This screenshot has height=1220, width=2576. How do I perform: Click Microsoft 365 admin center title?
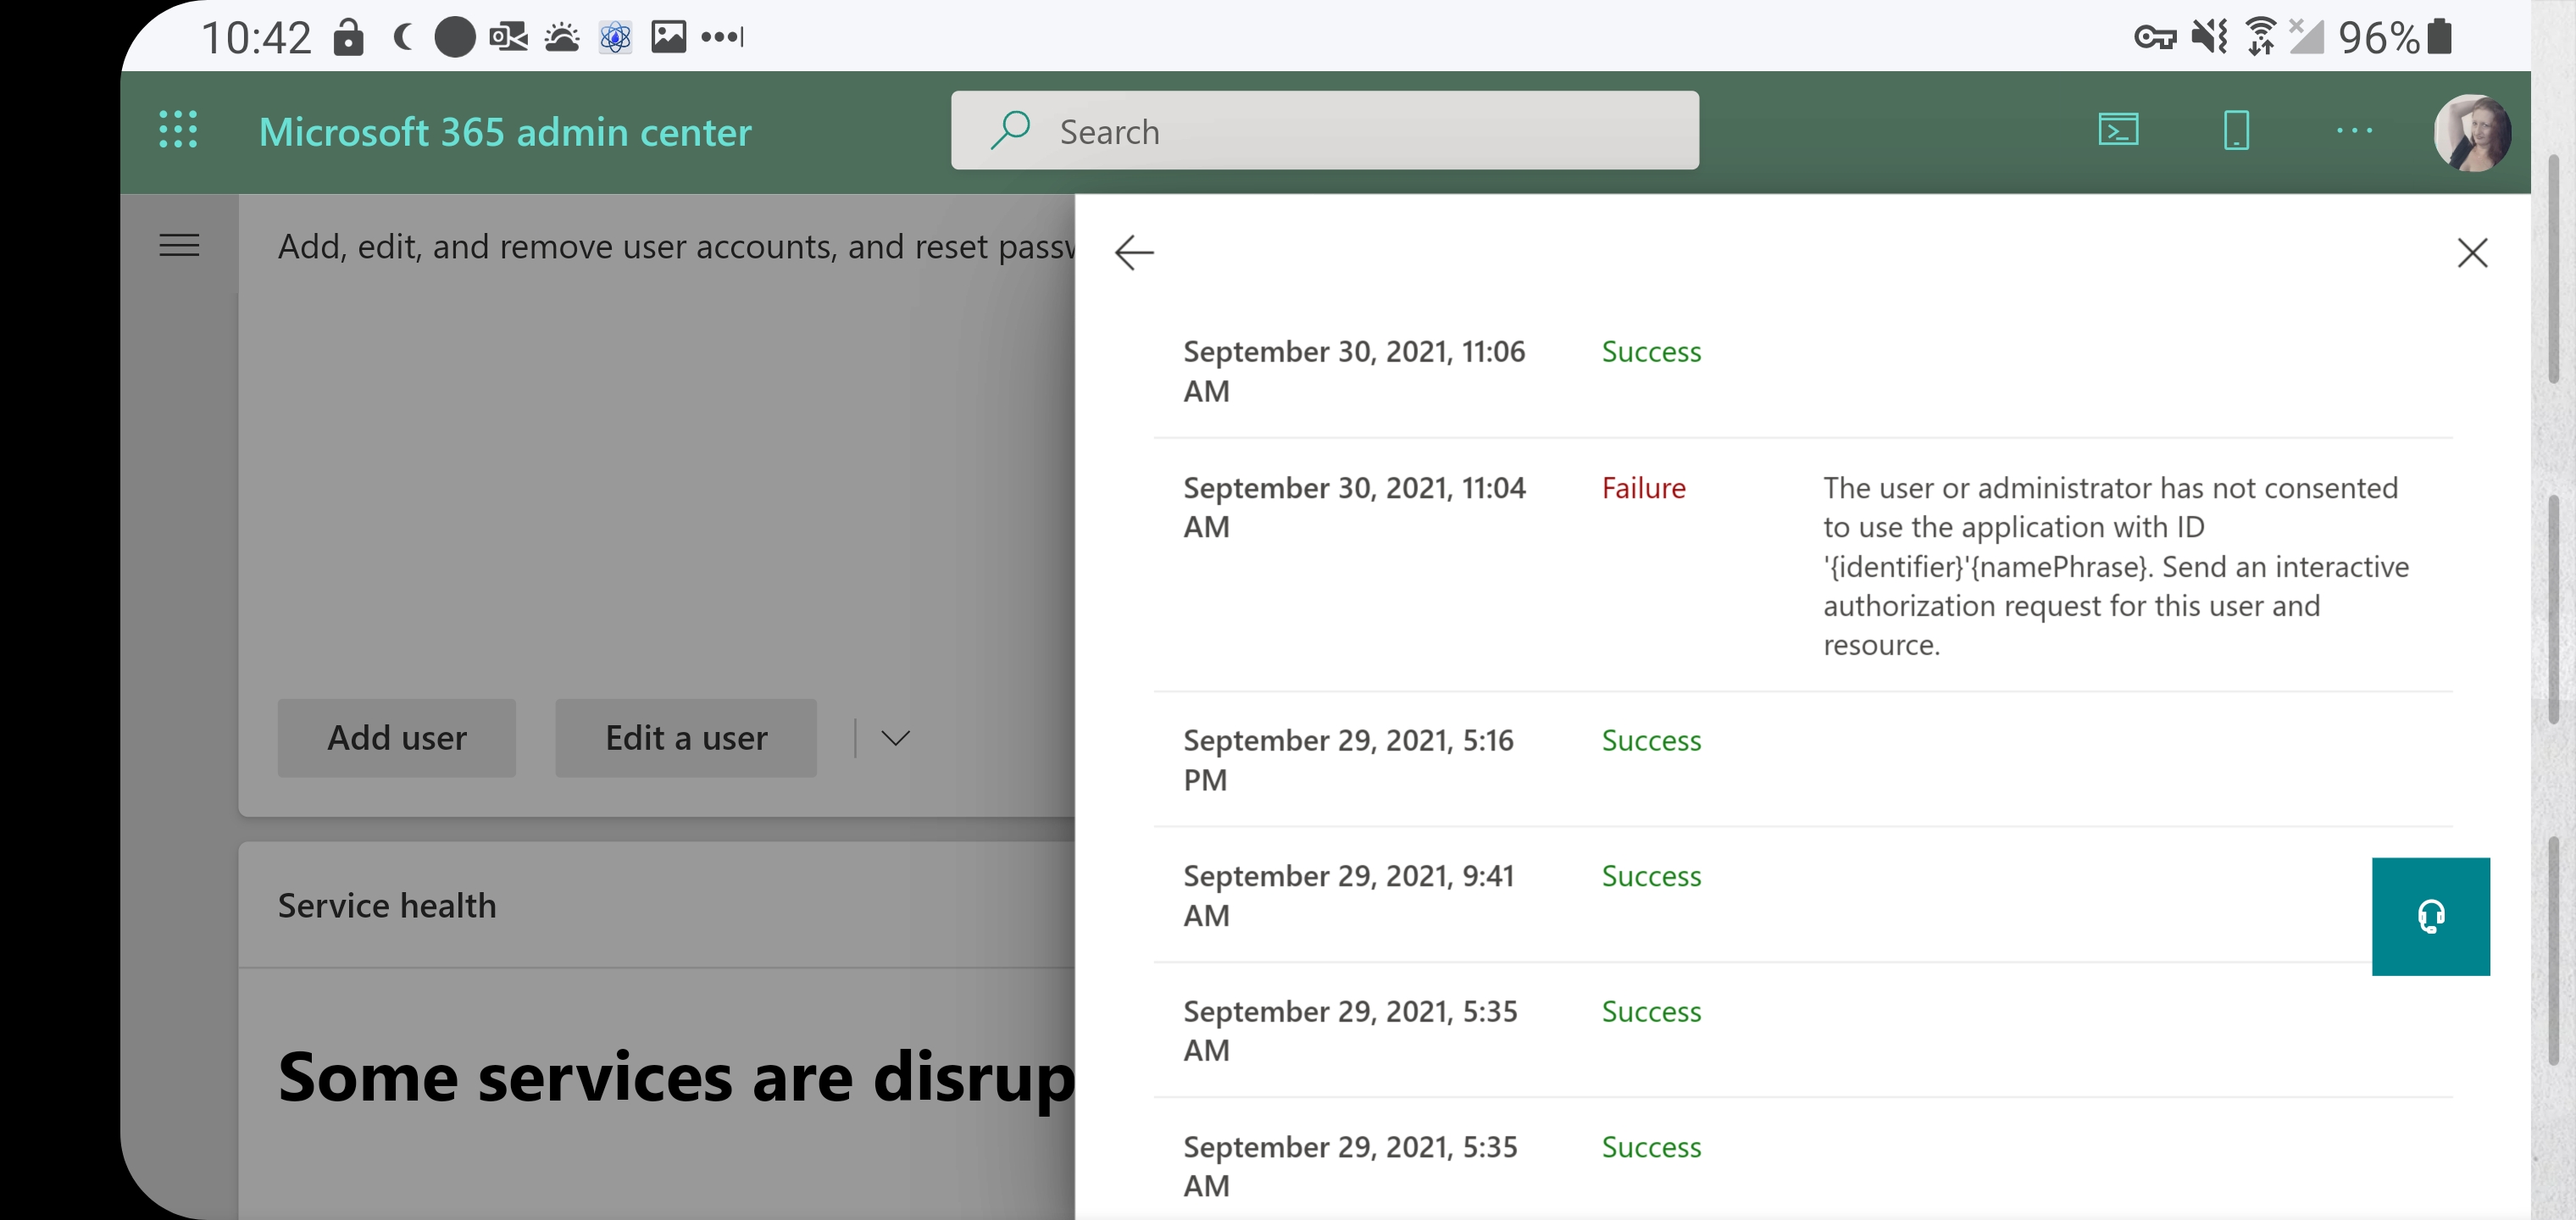[x=505, y=132]
